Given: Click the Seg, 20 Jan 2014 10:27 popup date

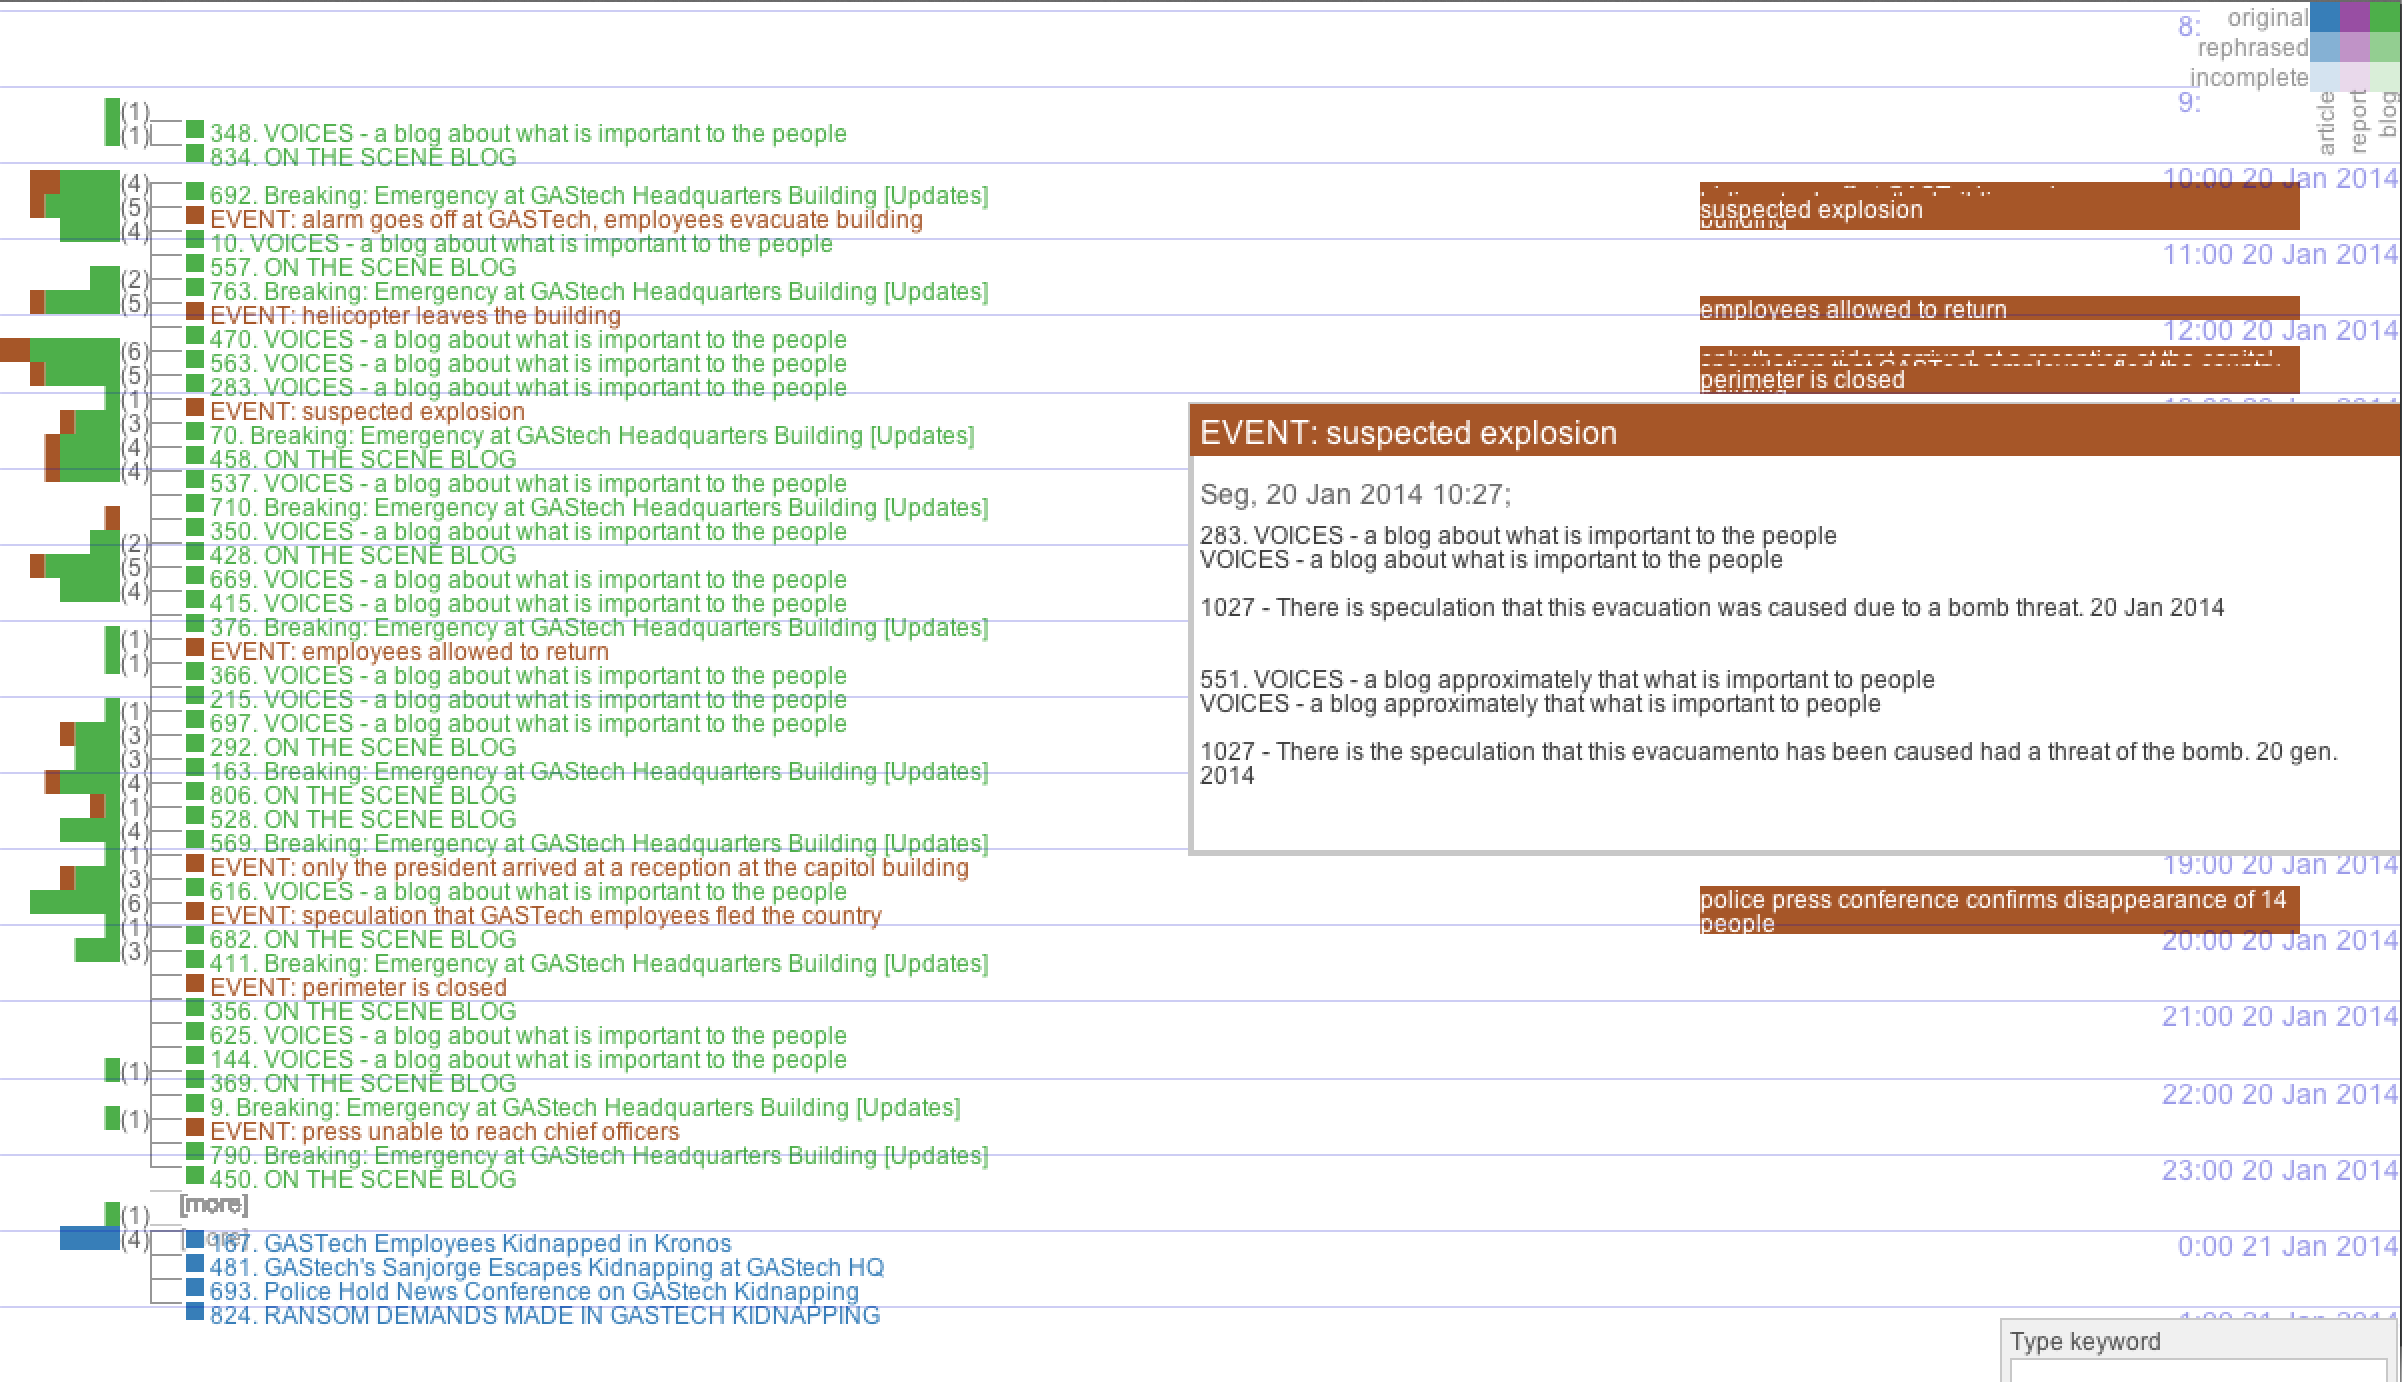Looking at the screenshot, I should tap(1355, 494).
